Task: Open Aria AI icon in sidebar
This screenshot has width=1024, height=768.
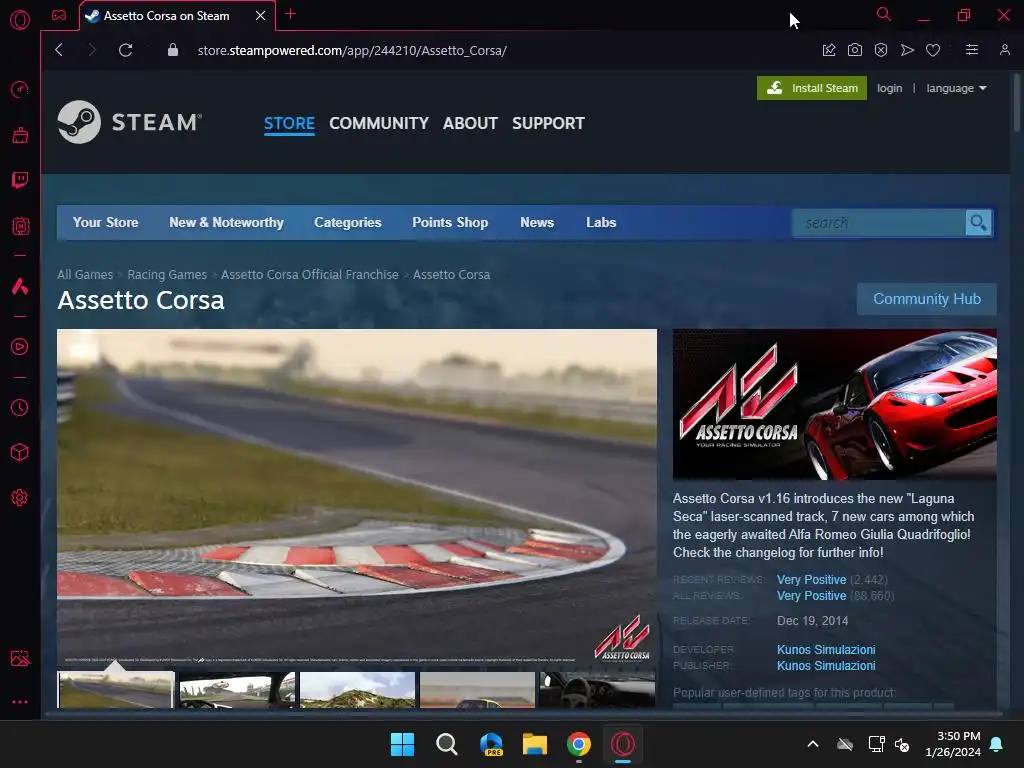Action: [x=20, y=286]
